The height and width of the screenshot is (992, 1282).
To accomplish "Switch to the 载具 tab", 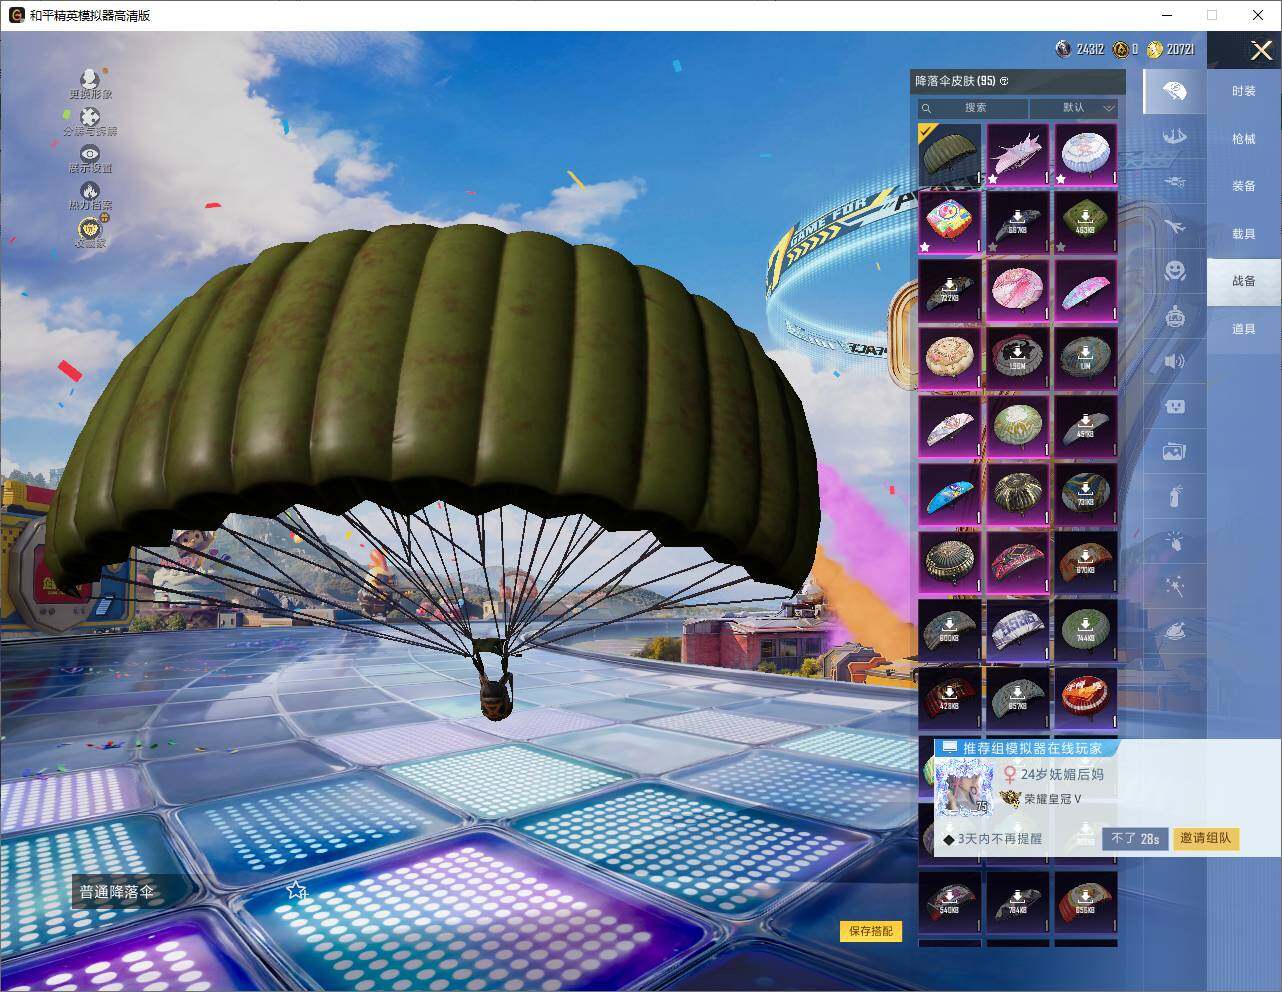I will coord(1244,234).
